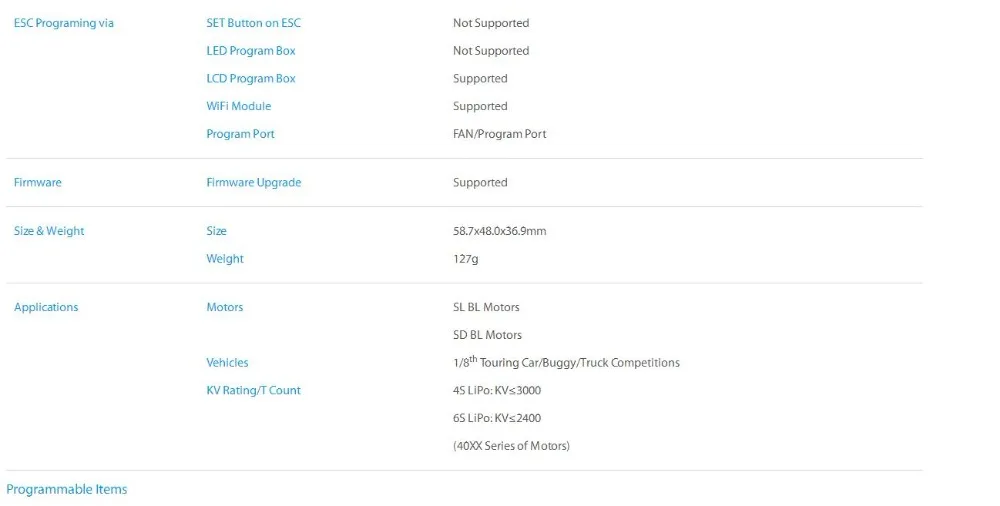Click the KV Rating/T Count label
The height and width of the screenshot is (506, 1000).
coord(253,391)
